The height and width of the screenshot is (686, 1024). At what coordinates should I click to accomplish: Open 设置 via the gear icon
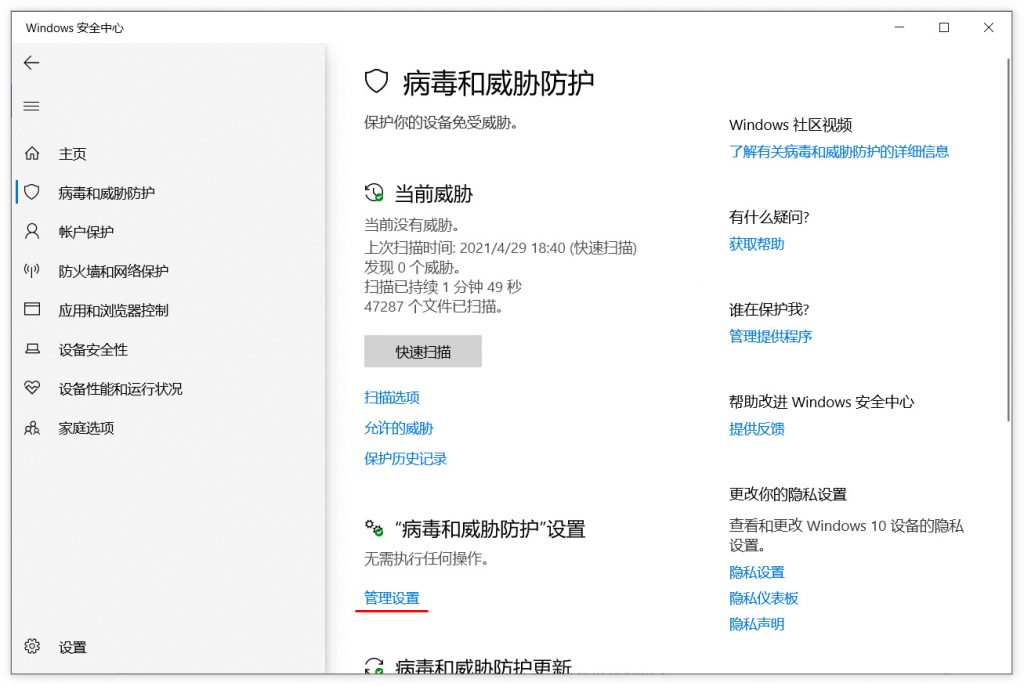(x=32, y=647)
